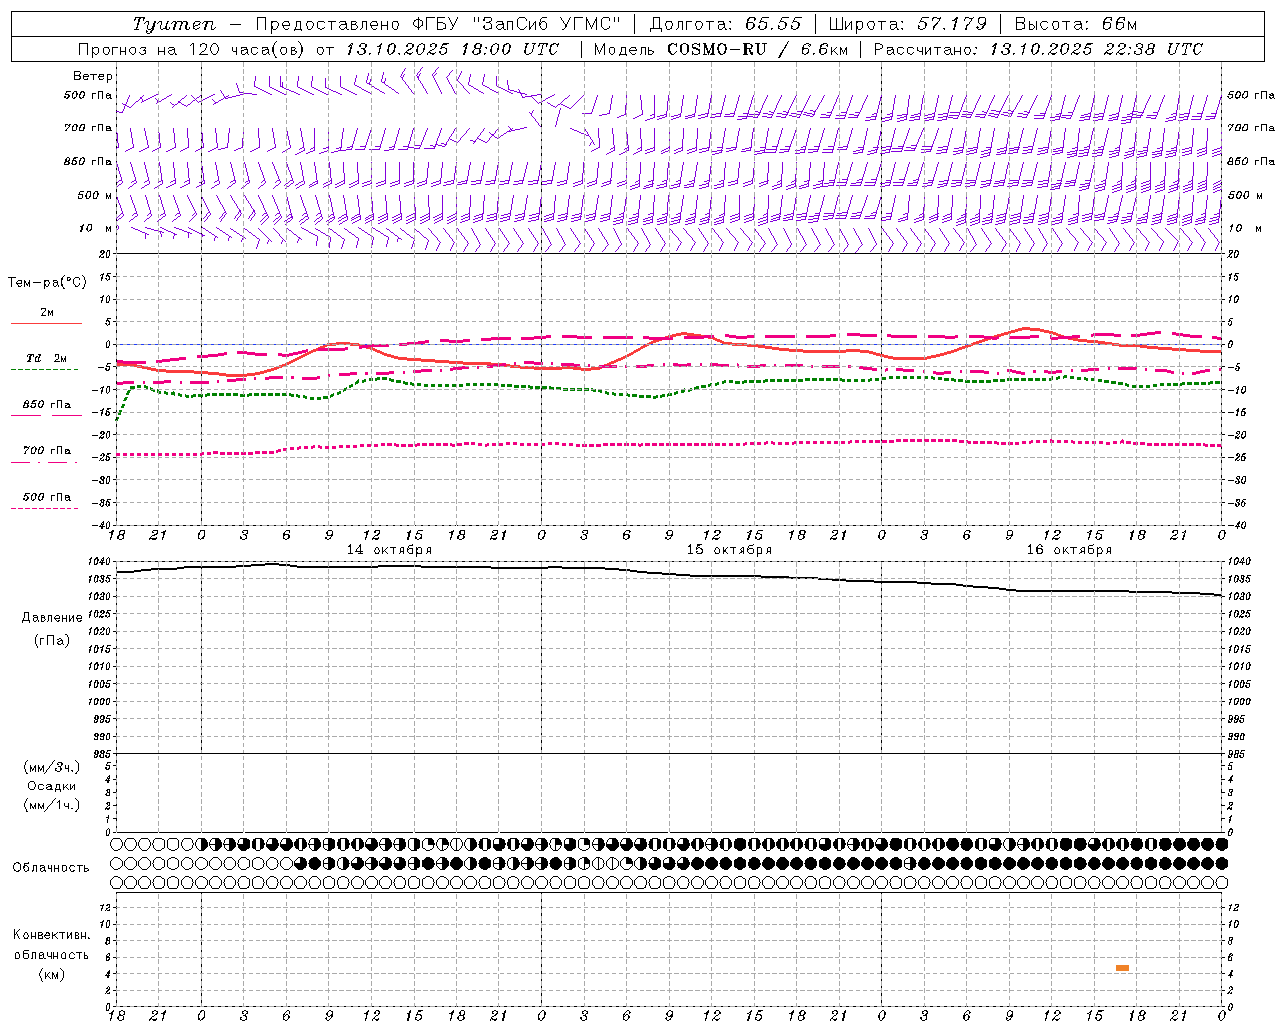The image size is (1280, 1024).
Task: Click the pink dotted legend line for 500 гПа
Action: click(44, 508)
